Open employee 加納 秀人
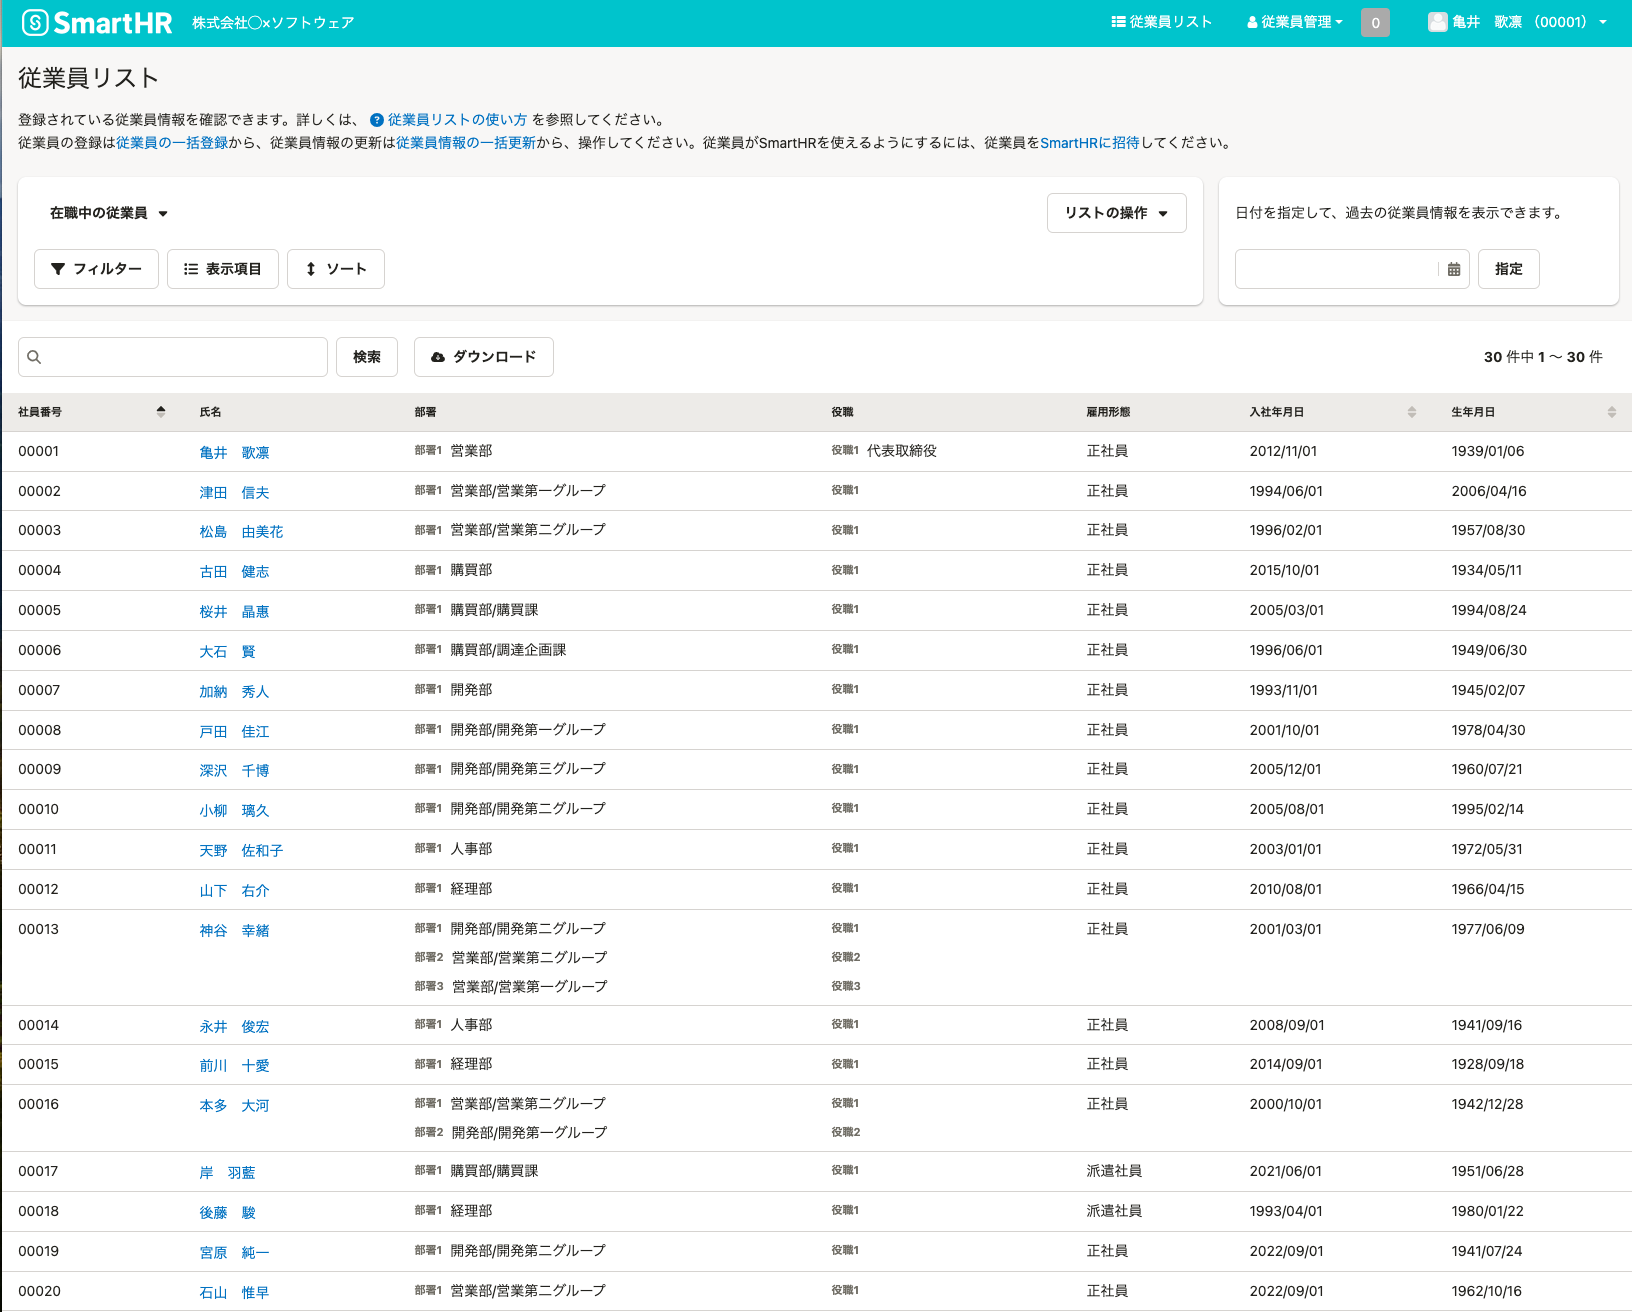This screenshot has height=1312, width=1632. coord(234,692)
